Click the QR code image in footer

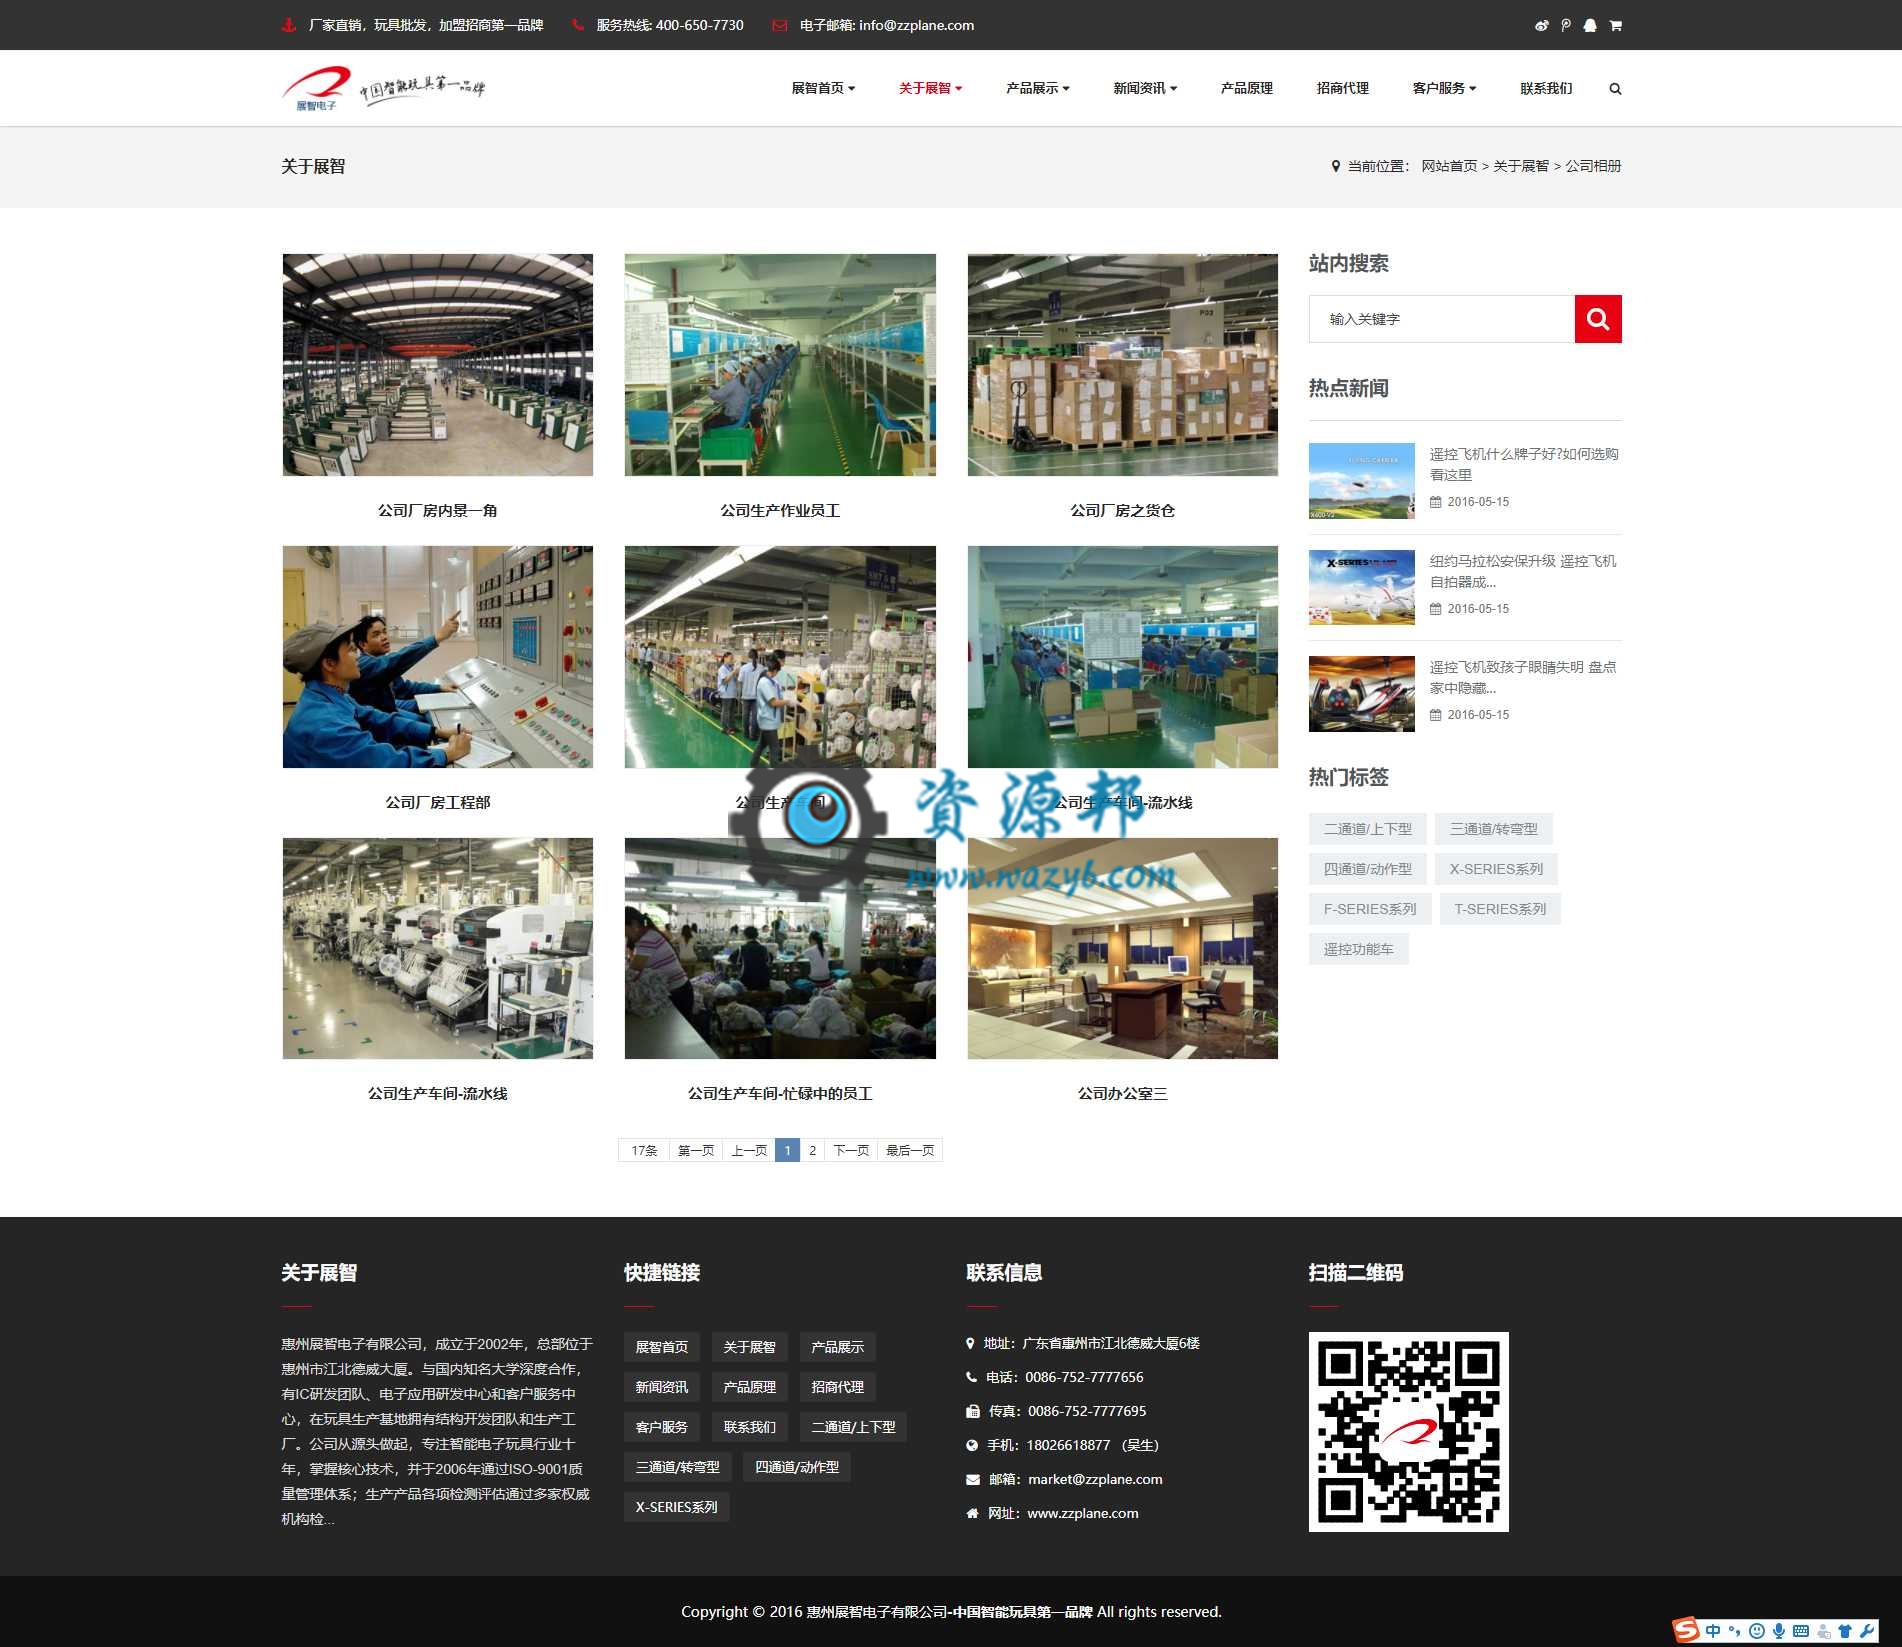1408,1431
